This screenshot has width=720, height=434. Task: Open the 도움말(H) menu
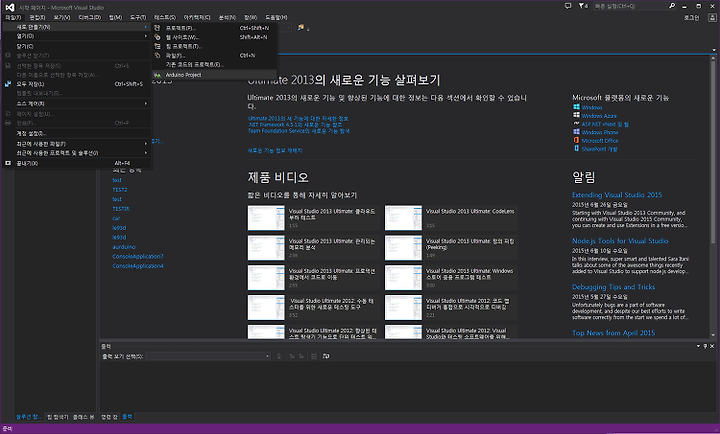tap(276, 17)
